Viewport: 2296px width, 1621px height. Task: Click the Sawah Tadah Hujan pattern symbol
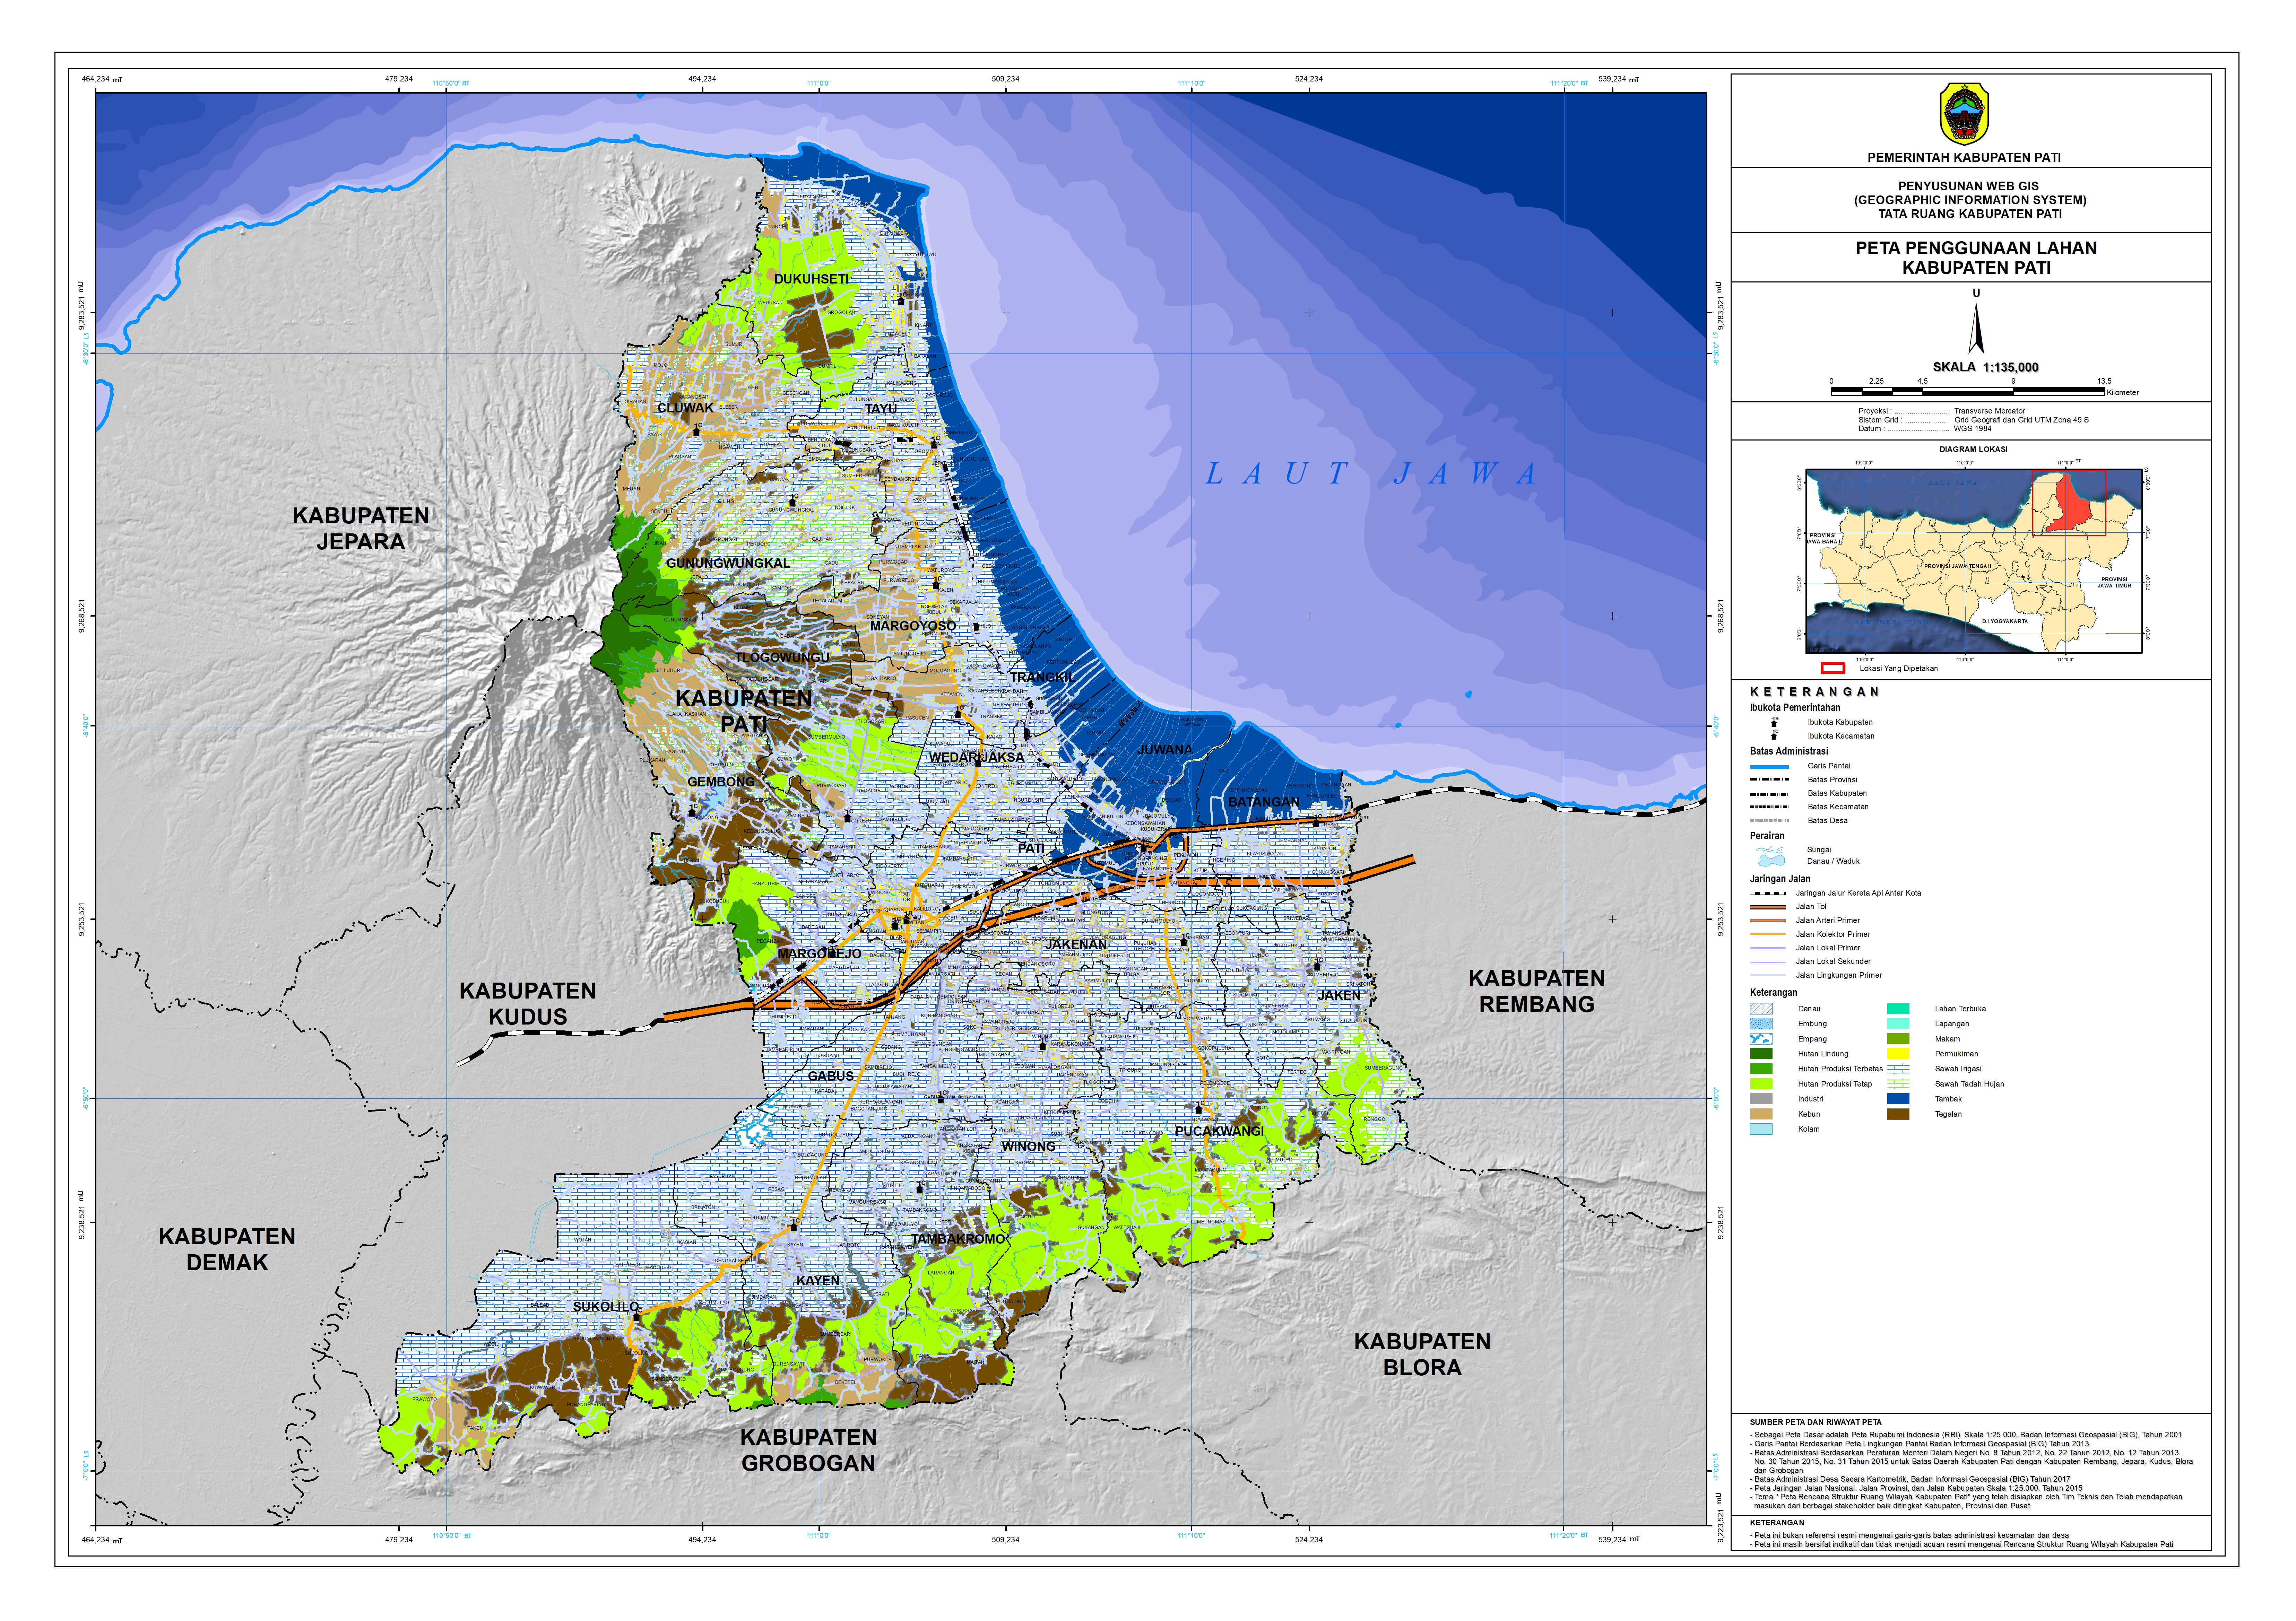1898,1084
